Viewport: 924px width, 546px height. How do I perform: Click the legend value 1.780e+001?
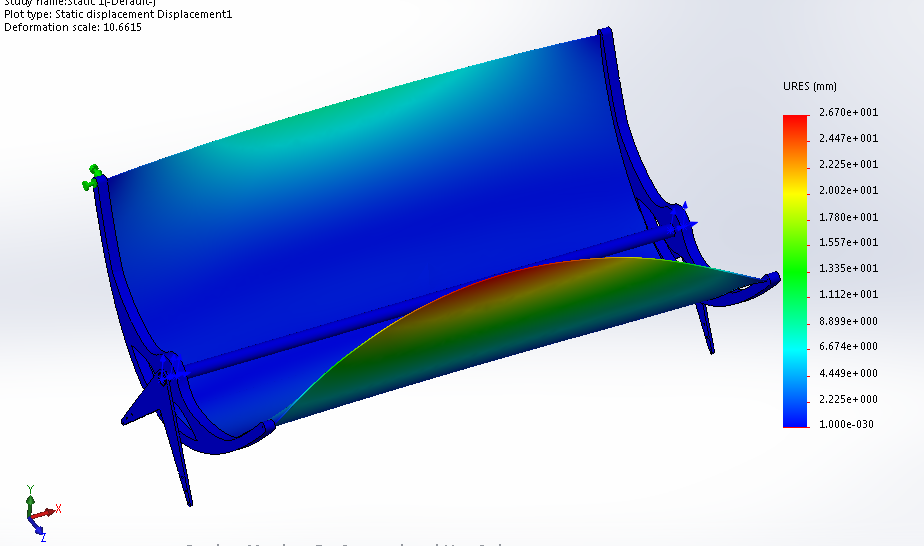pyautogui.click(x=848, y=217)
